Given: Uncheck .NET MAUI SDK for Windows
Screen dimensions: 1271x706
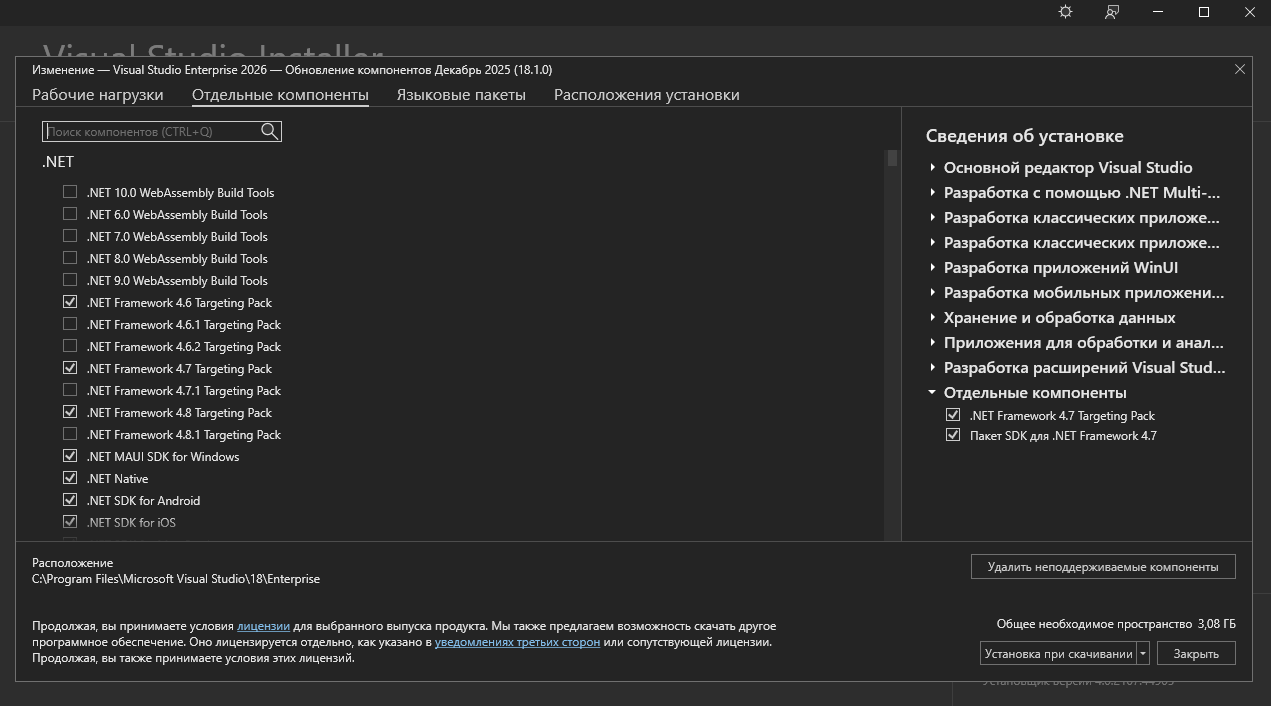Looking at the screenshot, I should click(70, 456).
